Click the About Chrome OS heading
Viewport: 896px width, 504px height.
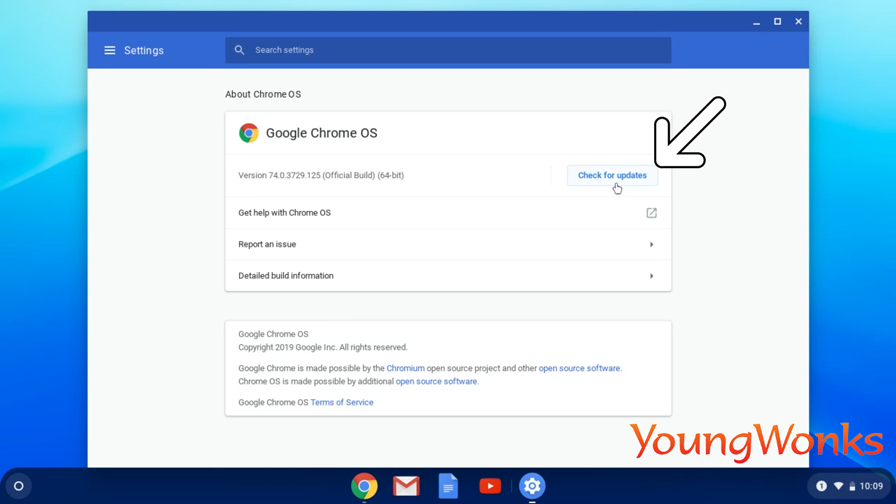pos(263,94)
